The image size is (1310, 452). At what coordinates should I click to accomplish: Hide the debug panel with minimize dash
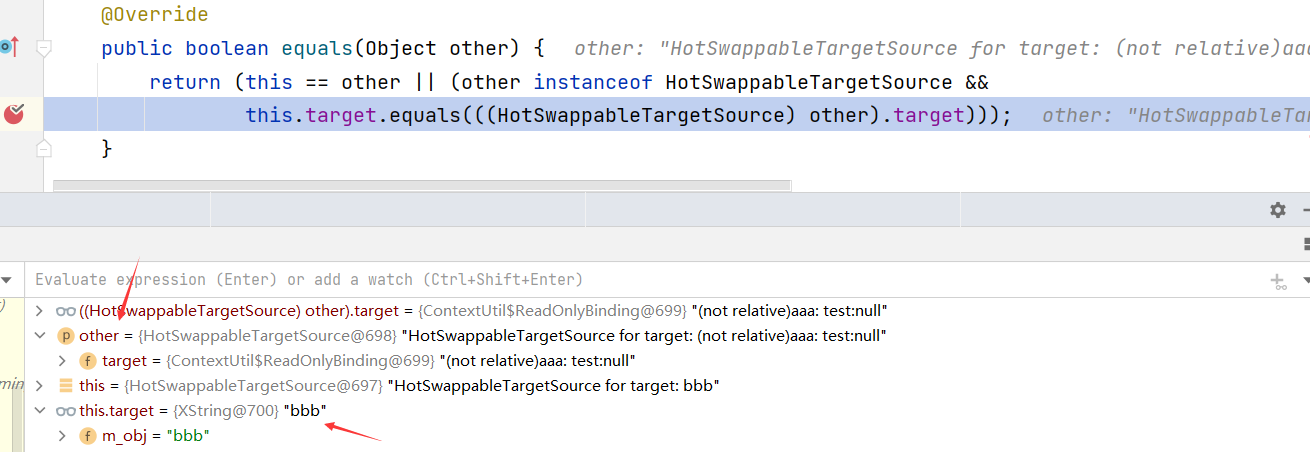[1305, 210]
